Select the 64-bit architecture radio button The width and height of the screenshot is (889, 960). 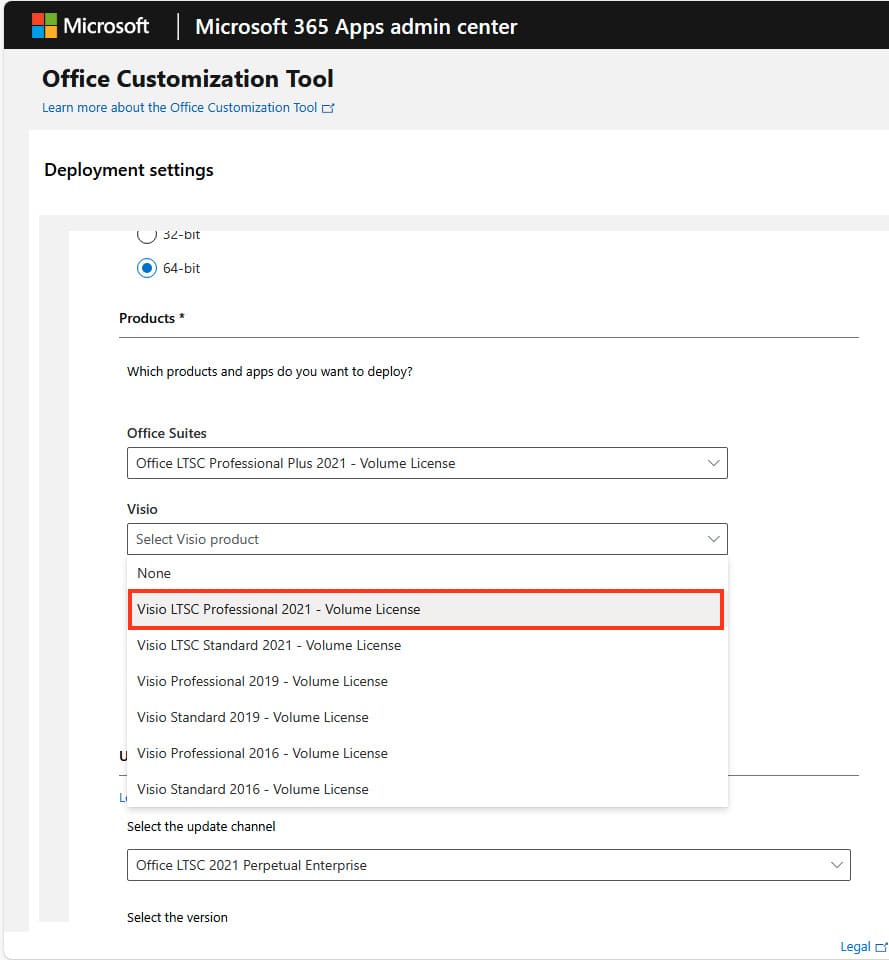(x=147, y=268)
